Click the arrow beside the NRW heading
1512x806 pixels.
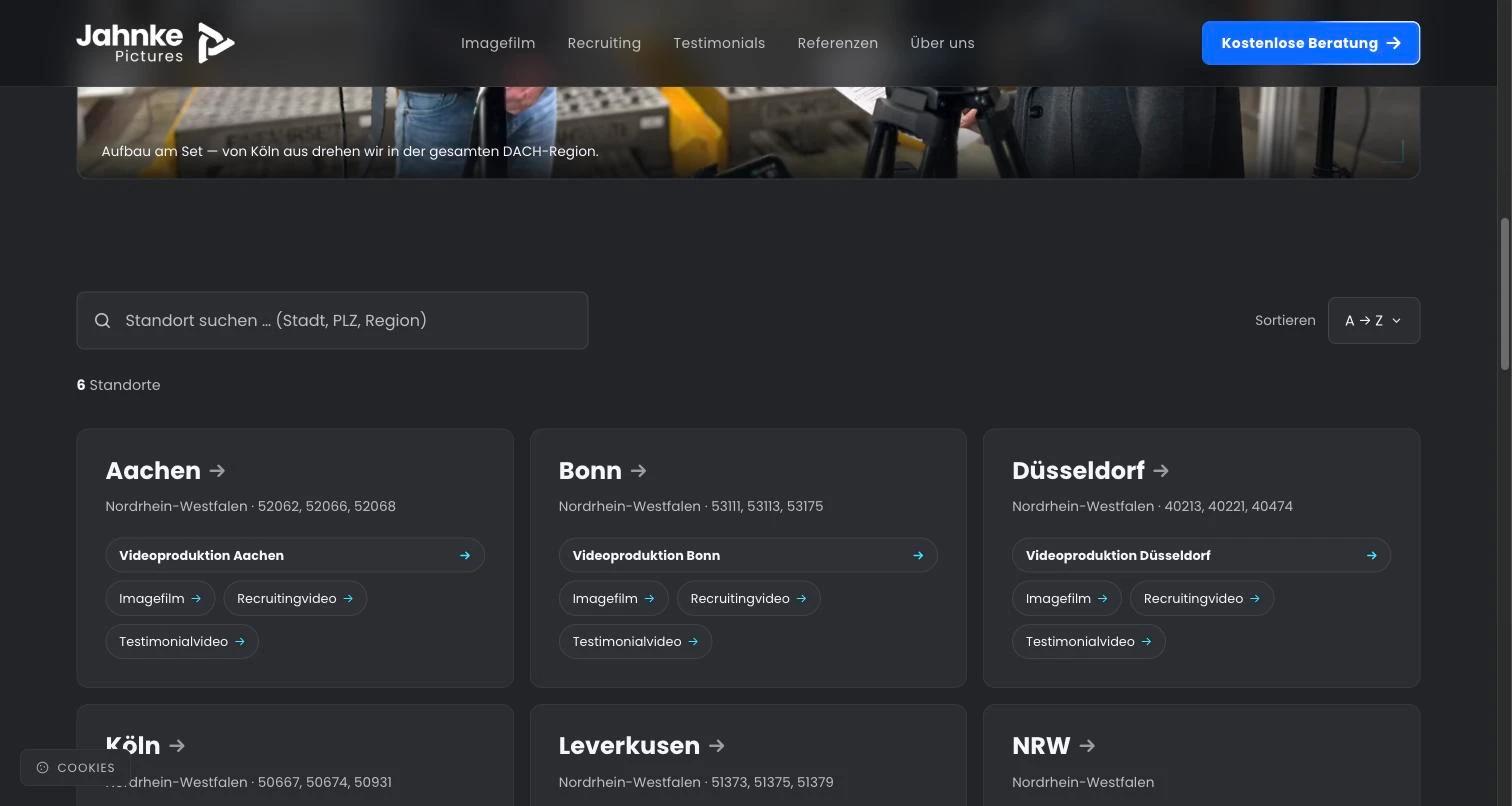(1088, 745)
